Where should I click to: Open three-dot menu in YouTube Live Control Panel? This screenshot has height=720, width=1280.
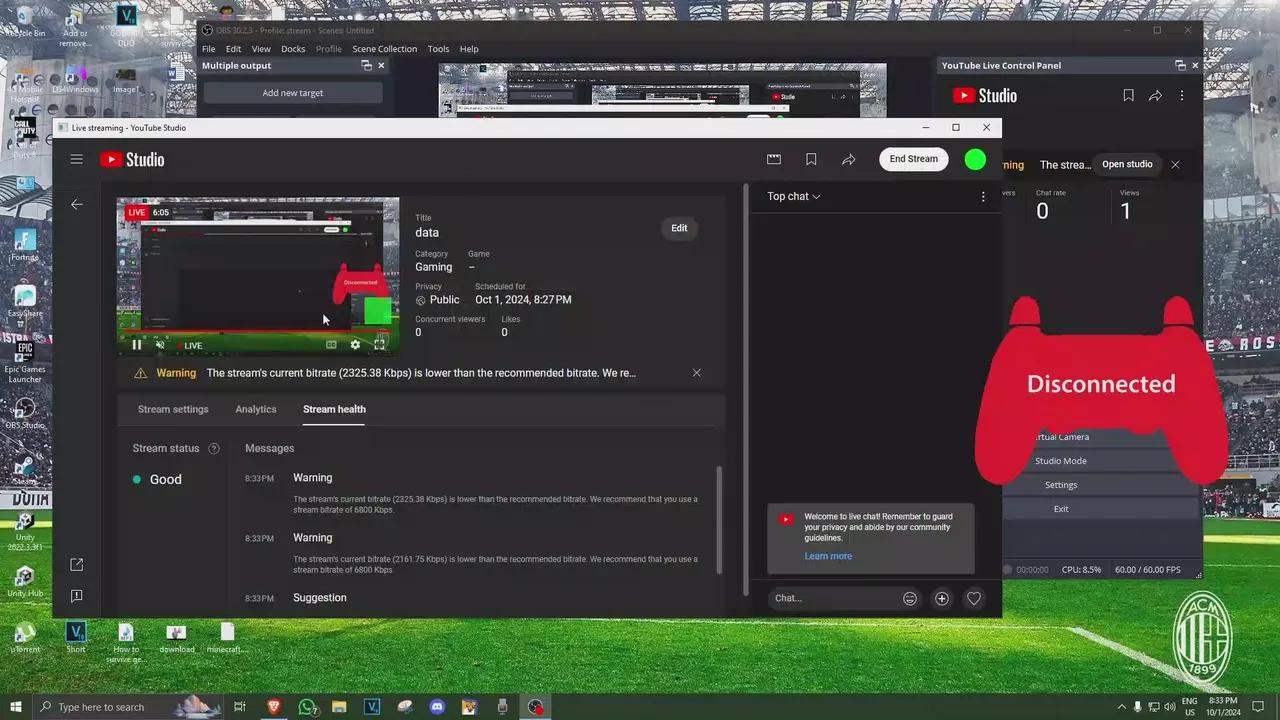[1182, 96]
